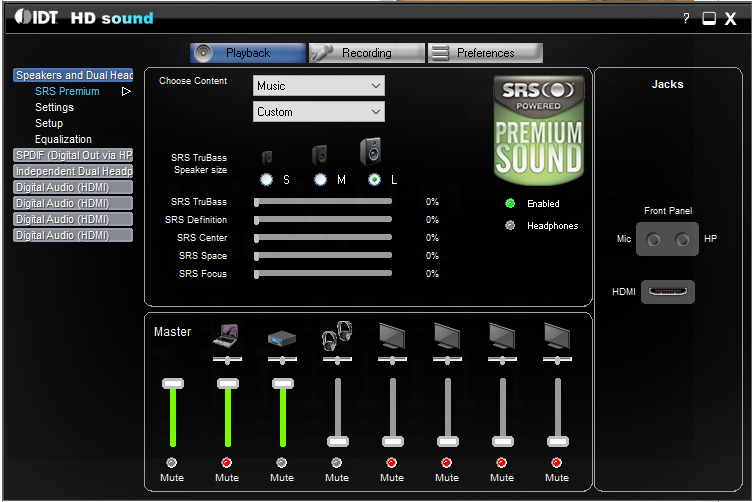
Task: Click the arrow next to SRS Premium
Action: (x=126, y=91)
